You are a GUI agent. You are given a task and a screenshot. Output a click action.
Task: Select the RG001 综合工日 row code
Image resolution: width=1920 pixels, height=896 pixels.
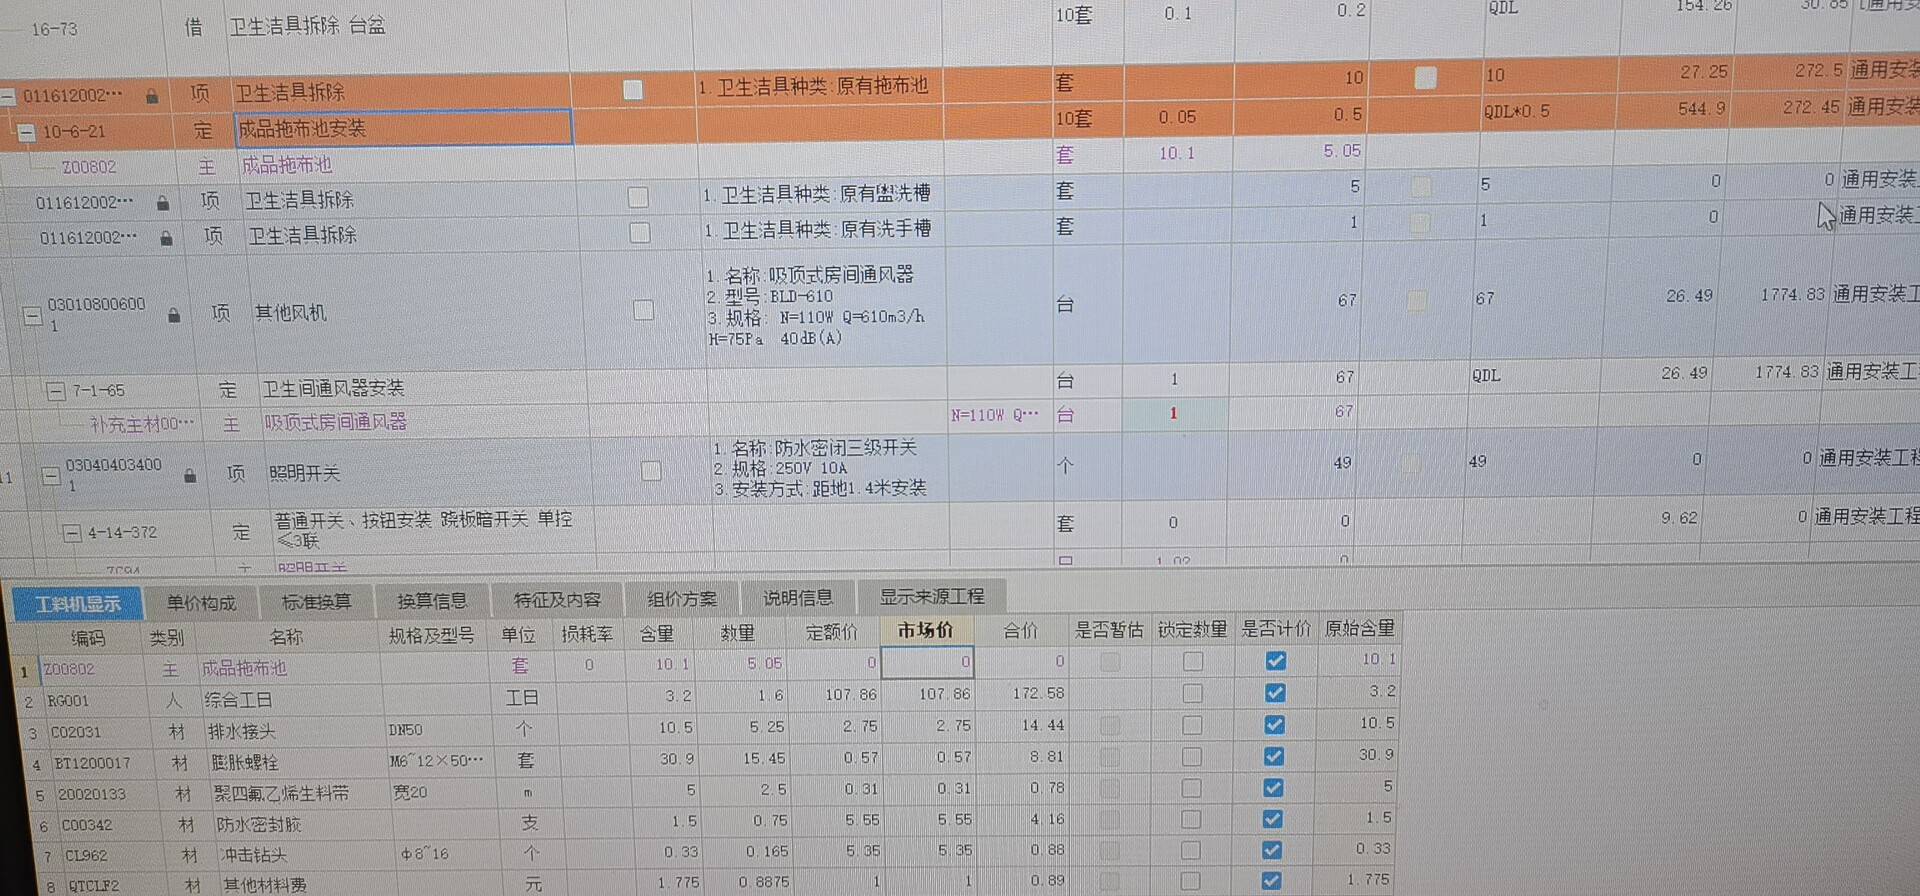[68, 701]
